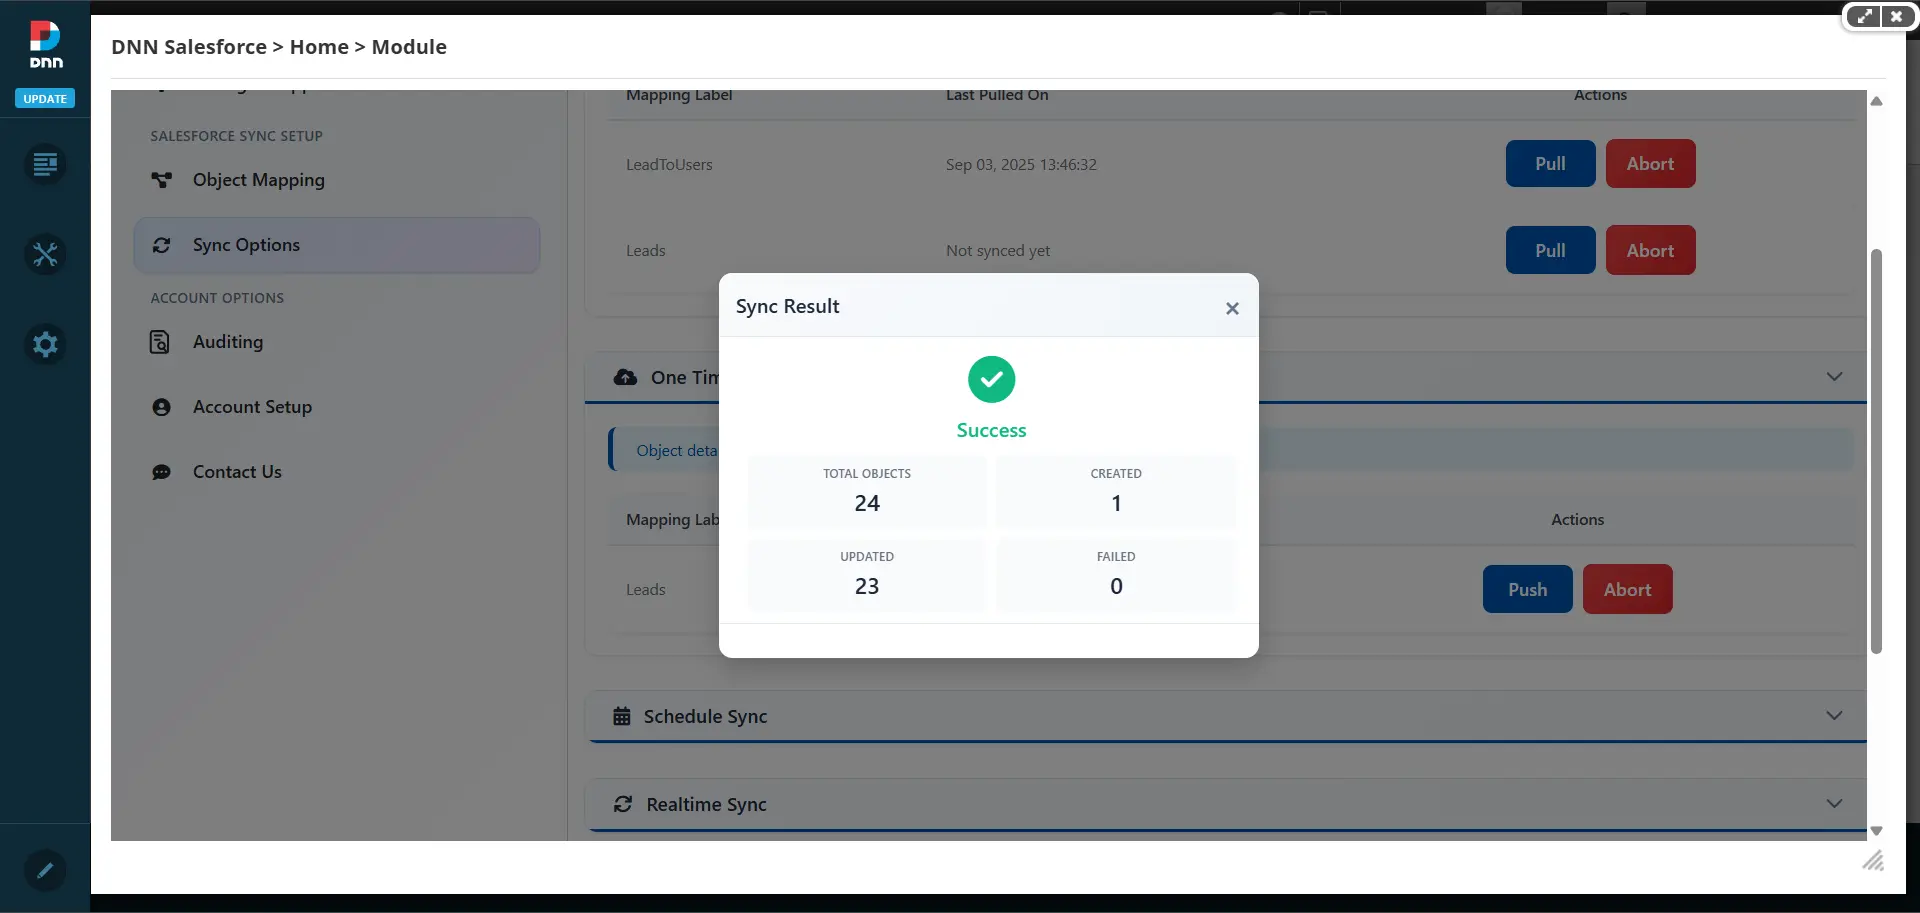1920x913 pixels.
Task: Click the Auditing document icon
Action: click(x=160, y=342)
